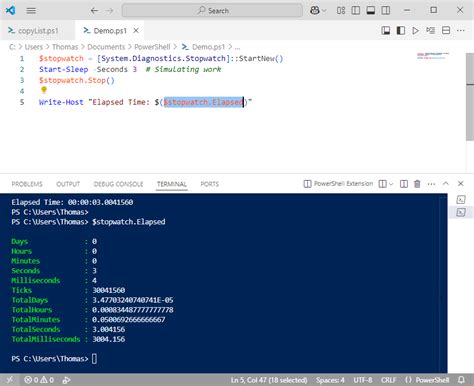This screenshot has height=386, width=474.
Task: Open notifications with the bell icon
Action: [x=461, y=380]
